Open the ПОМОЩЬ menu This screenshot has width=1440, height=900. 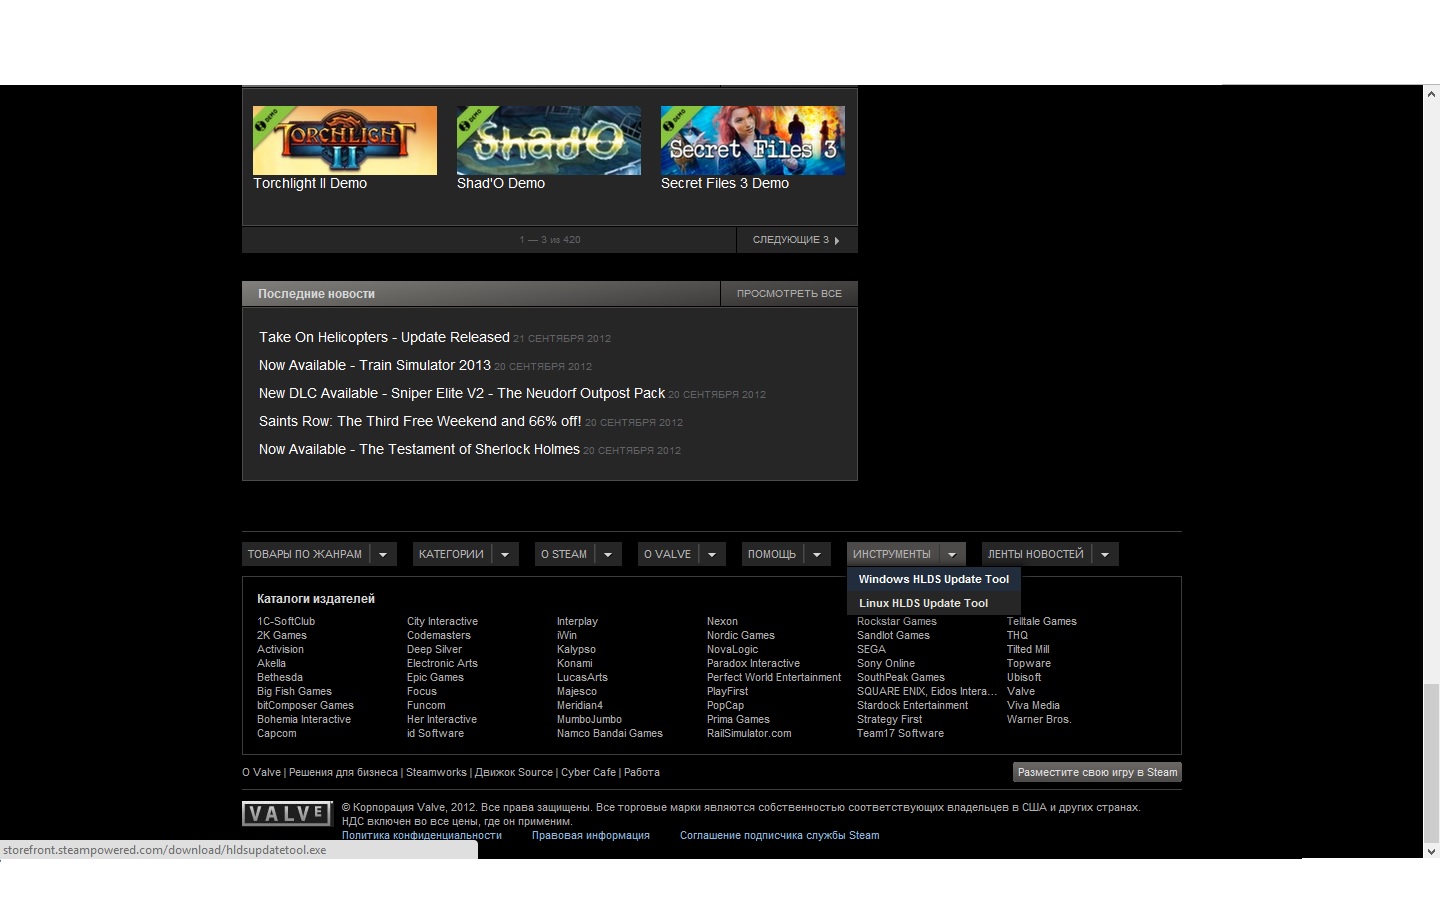(772, 554)
